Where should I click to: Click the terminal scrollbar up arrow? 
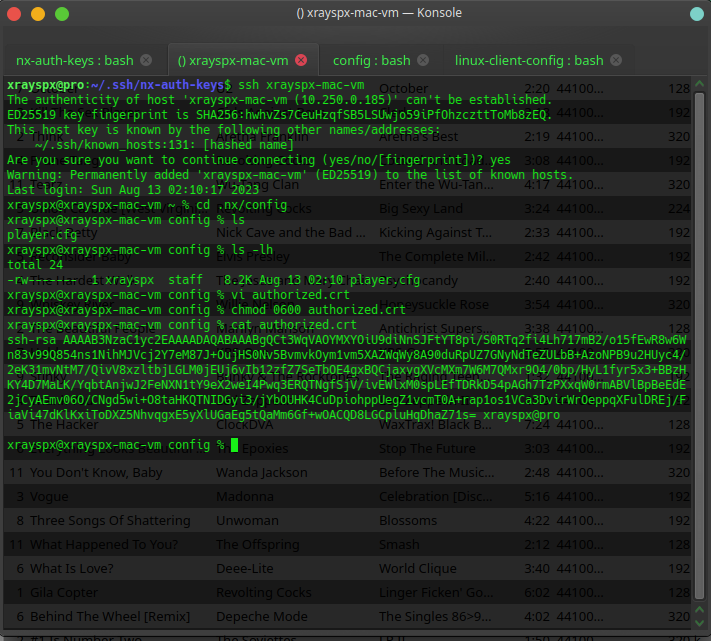click(x=700, y=84)
